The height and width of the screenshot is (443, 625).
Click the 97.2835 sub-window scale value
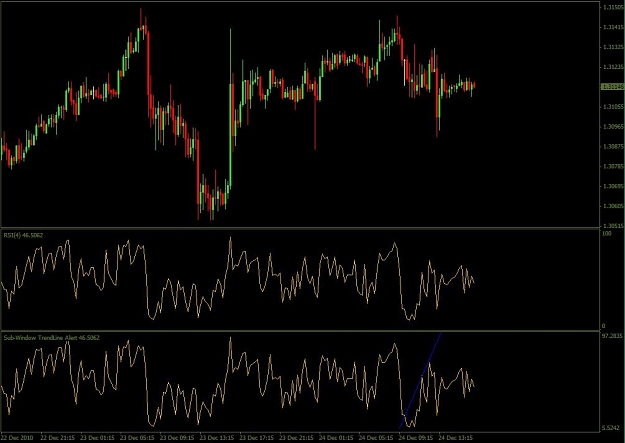[612, 336]
